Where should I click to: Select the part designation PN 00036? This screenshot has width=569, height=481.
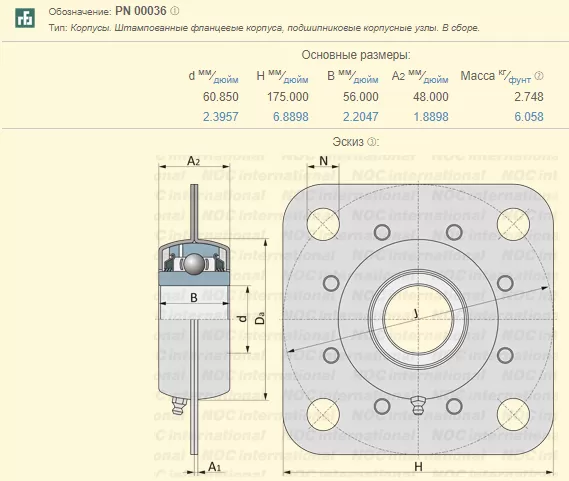click(141, 11)
